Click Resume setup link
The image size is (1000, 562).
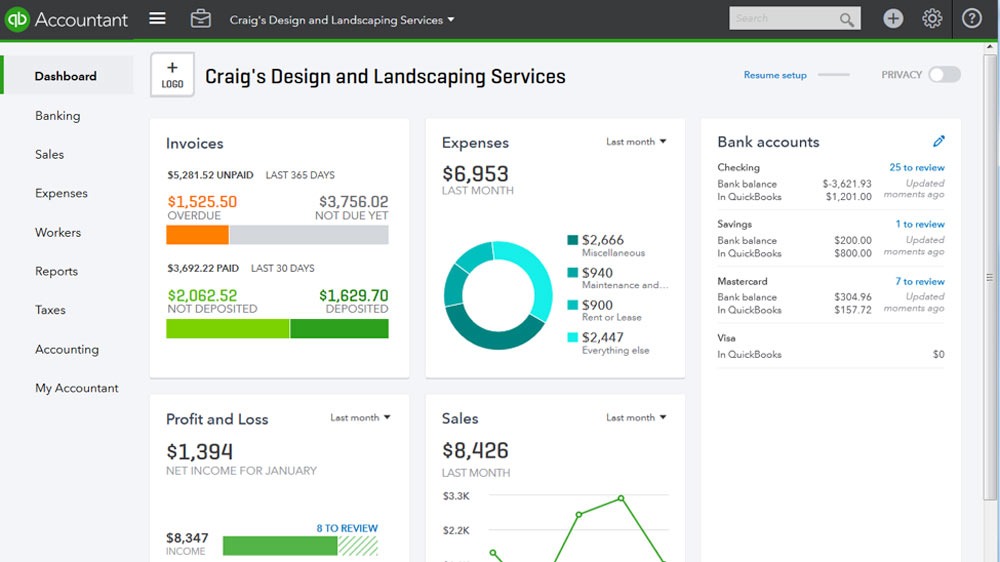(775, 75)
